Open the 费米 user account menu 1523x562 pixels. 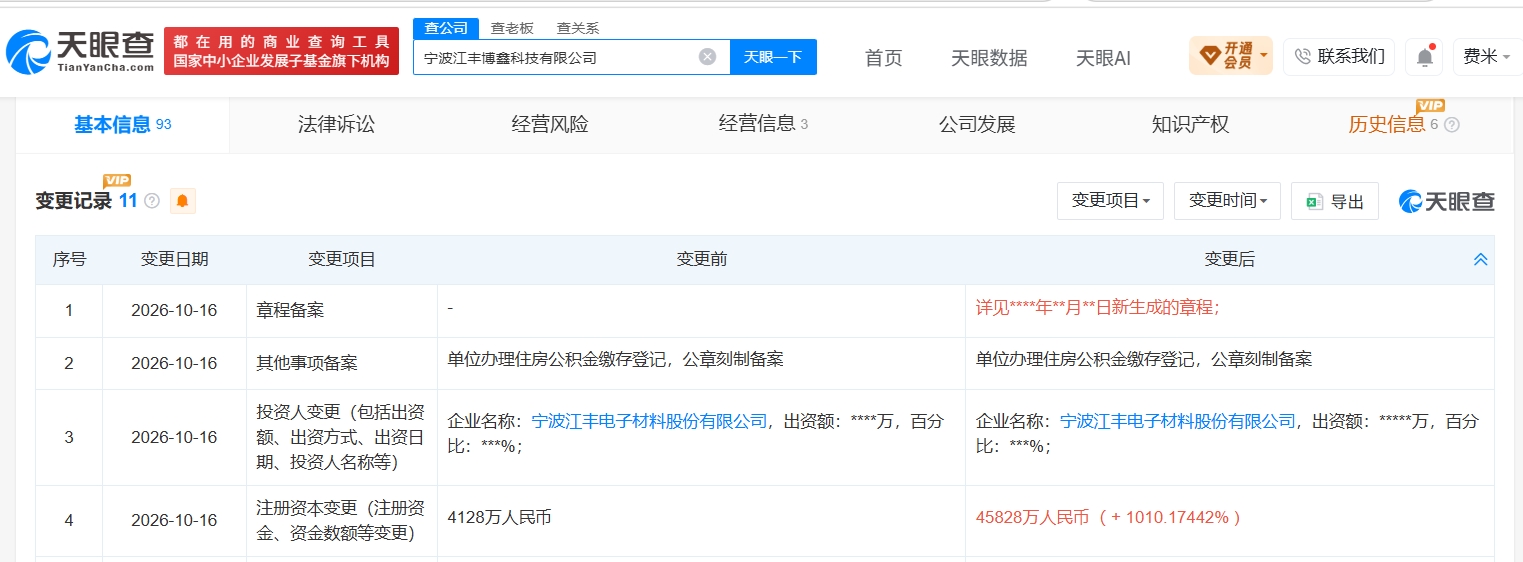pyautogui.click(x=1486, y=56)
